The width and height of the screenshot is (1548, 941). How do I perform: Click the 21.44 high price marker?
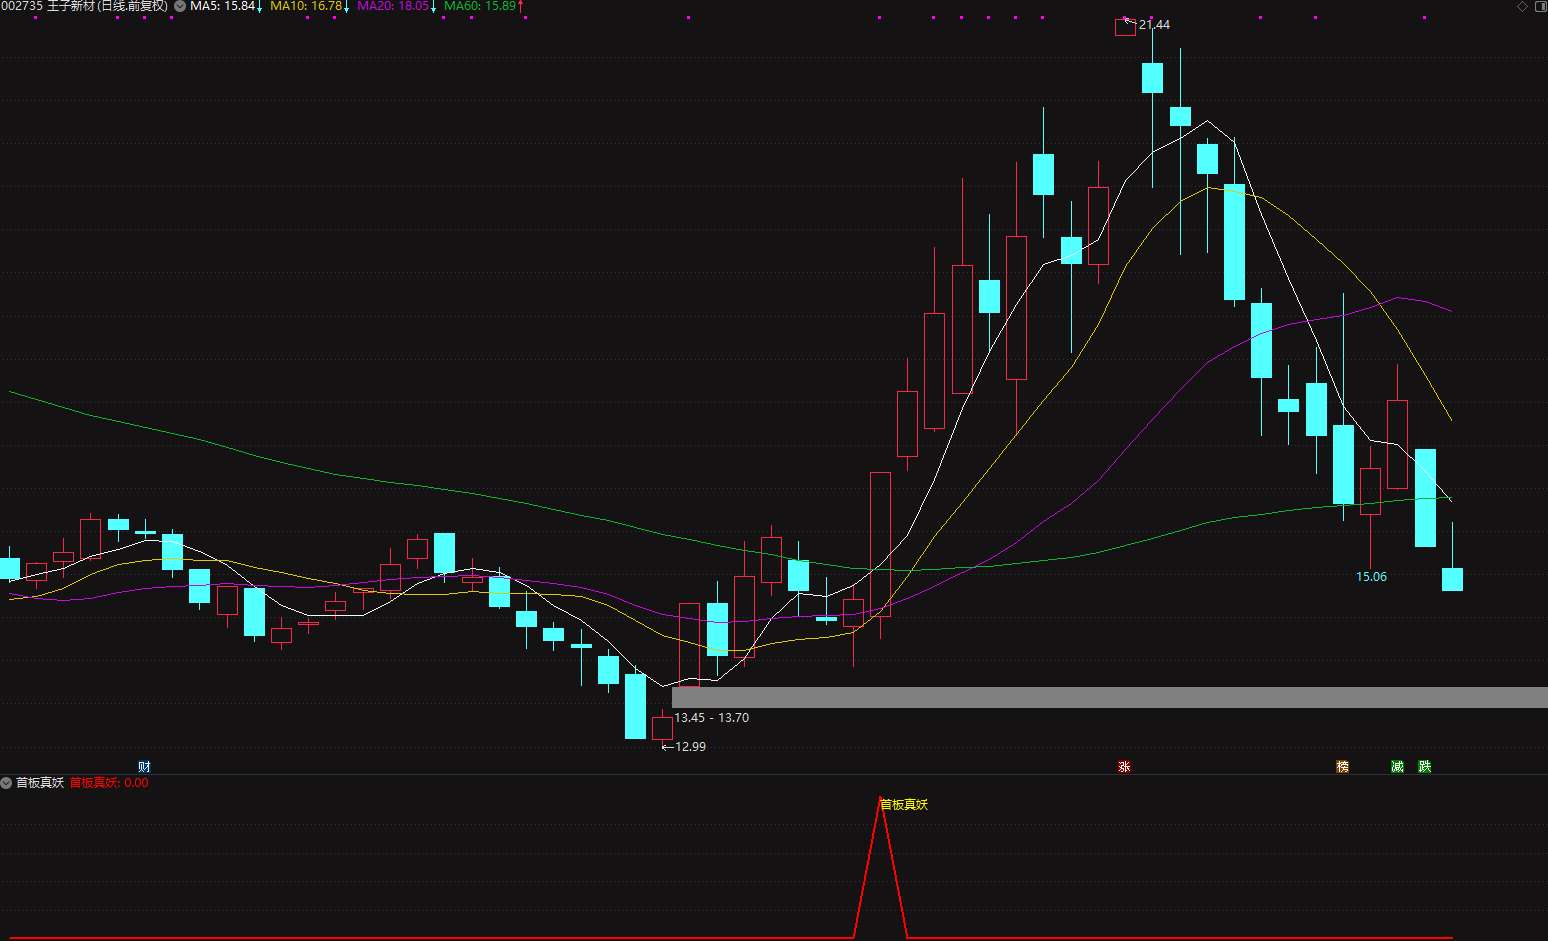(x=1154, y=25)
